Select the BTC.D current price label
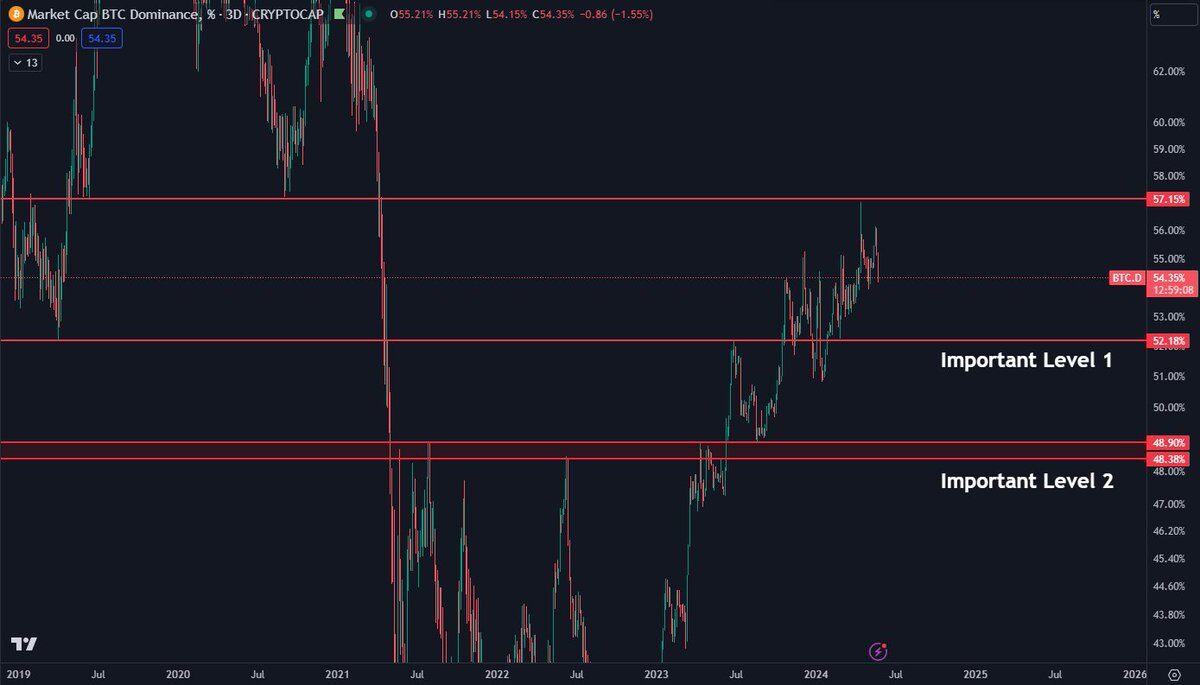 click(x=1127, y=277)
